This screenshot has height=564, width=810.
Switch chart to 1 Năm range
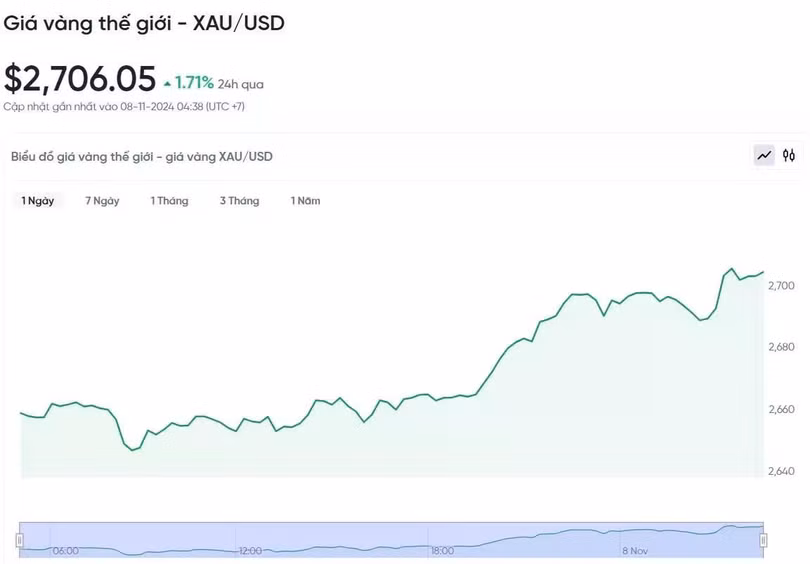pyautogui.click(x=305, y=201)
